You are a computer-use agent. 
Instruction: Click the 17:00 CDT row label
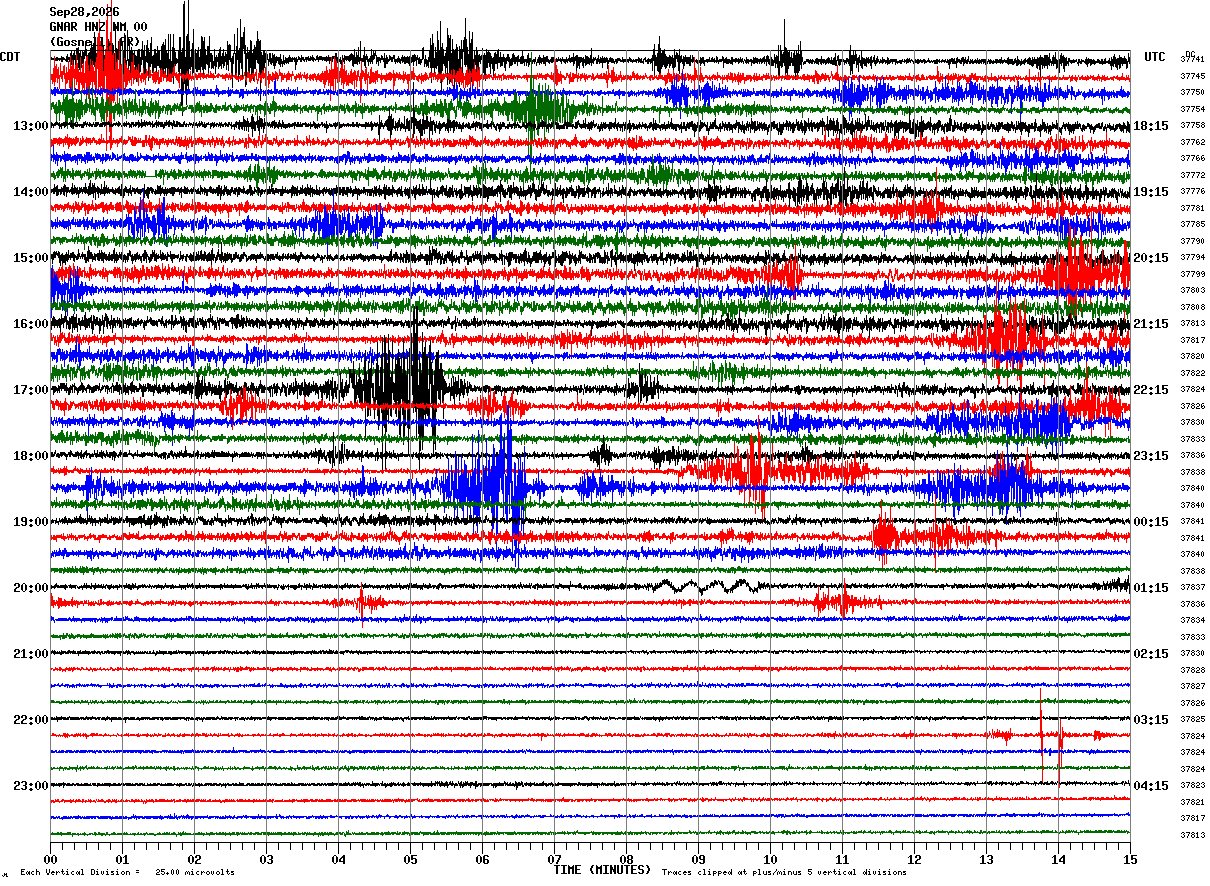pos(30,390)
